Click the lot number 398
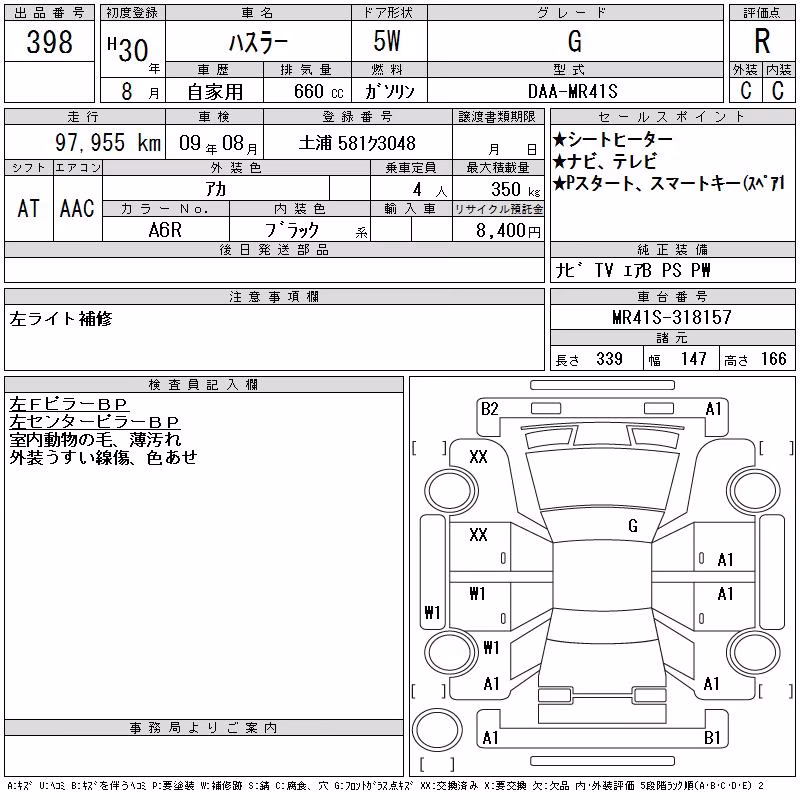The width and height of the screenshot is (800, 800). [49, 42]
